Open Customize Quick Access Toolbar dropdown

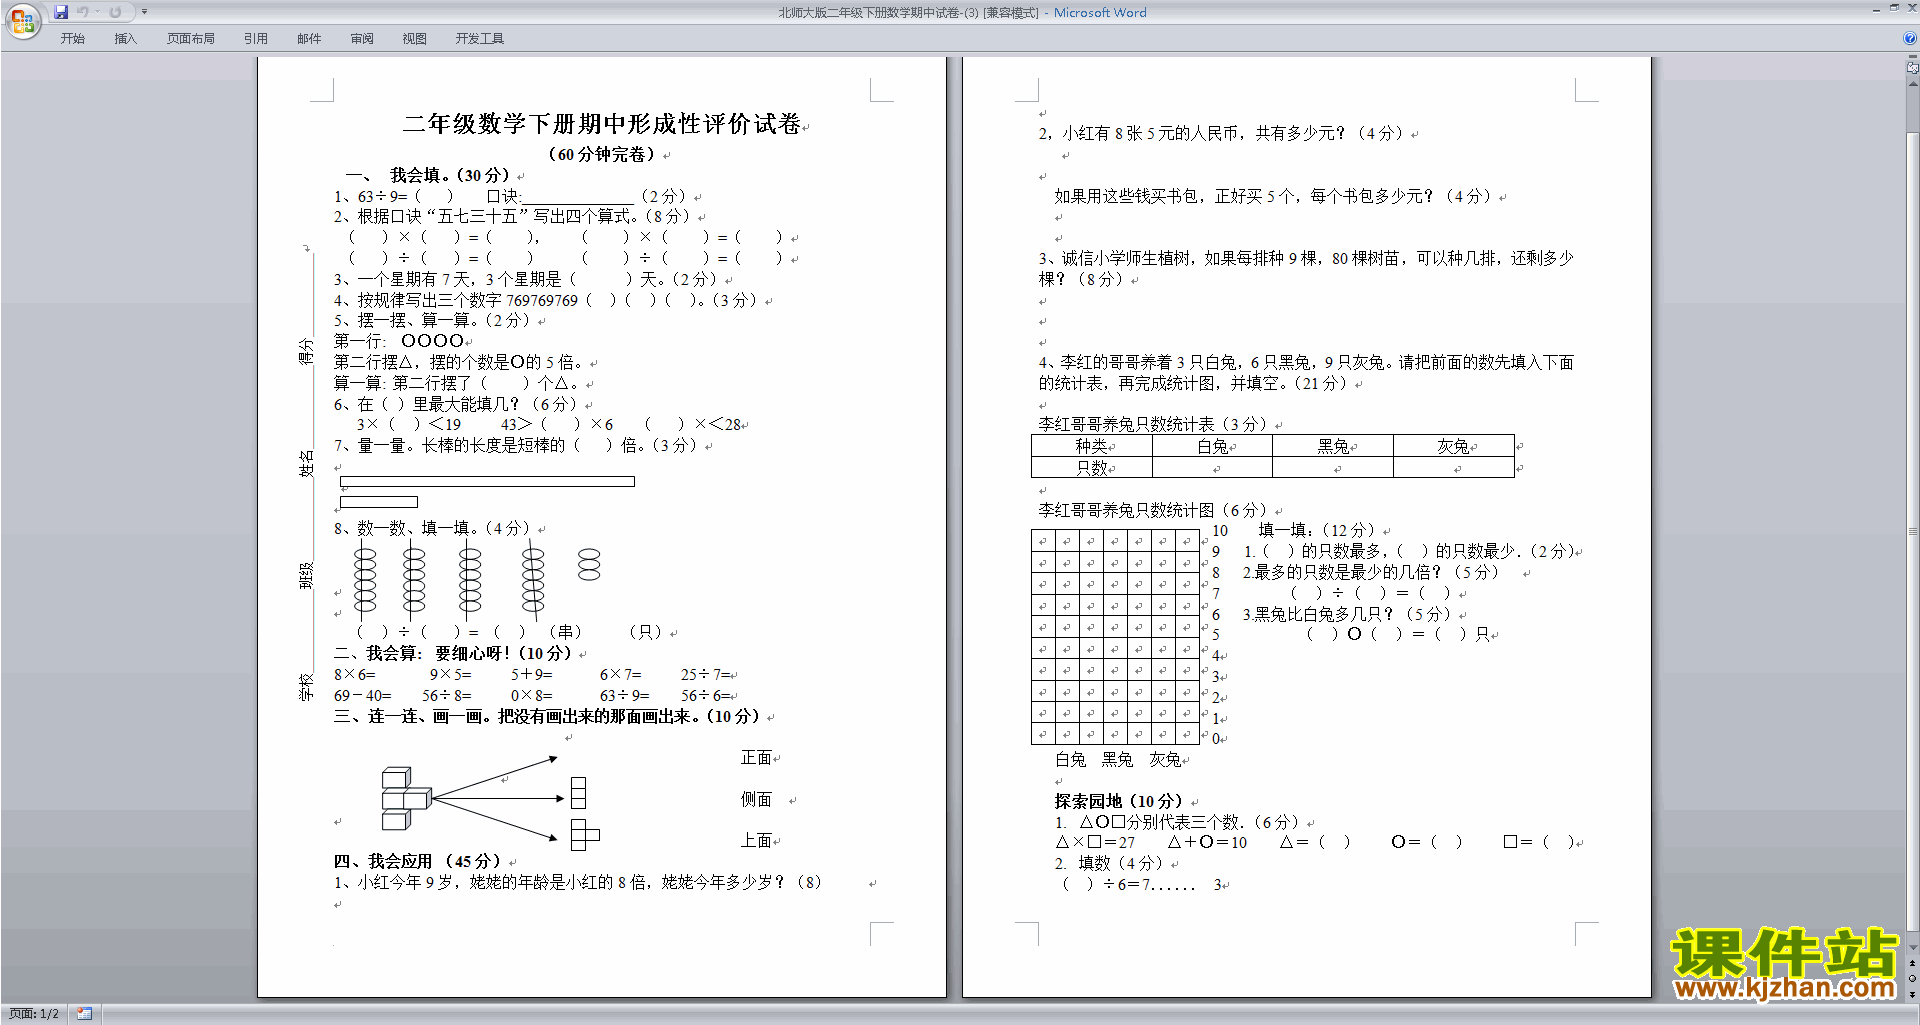click(x=144, y=12)
